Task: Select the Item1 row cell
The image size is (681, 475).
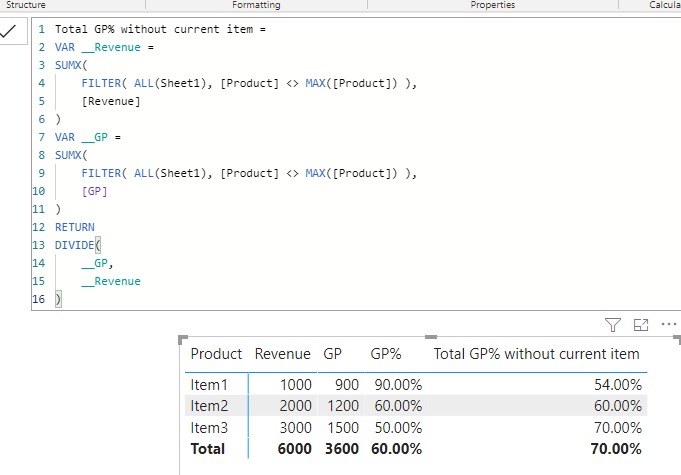Action: tap(209, 385)
